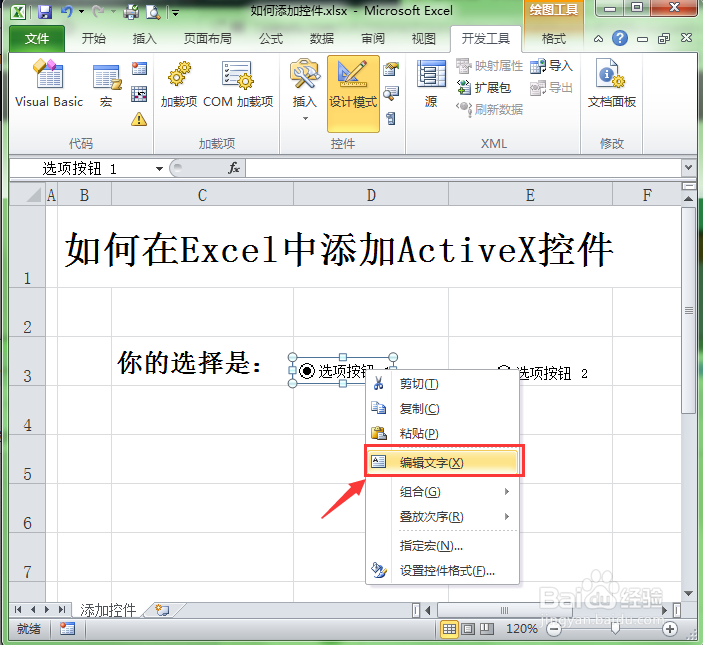Expand 组合(G) submenu

tap(443, 492)
